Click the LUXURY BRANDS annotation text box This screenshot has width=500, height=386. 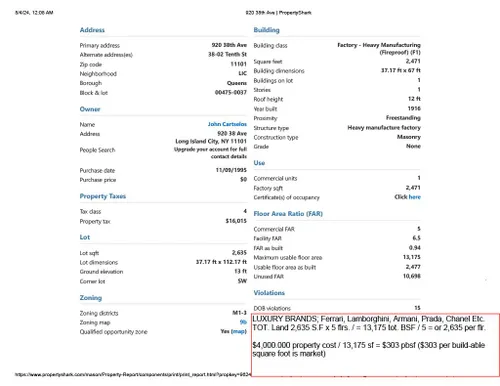click(x=375, y=345)
